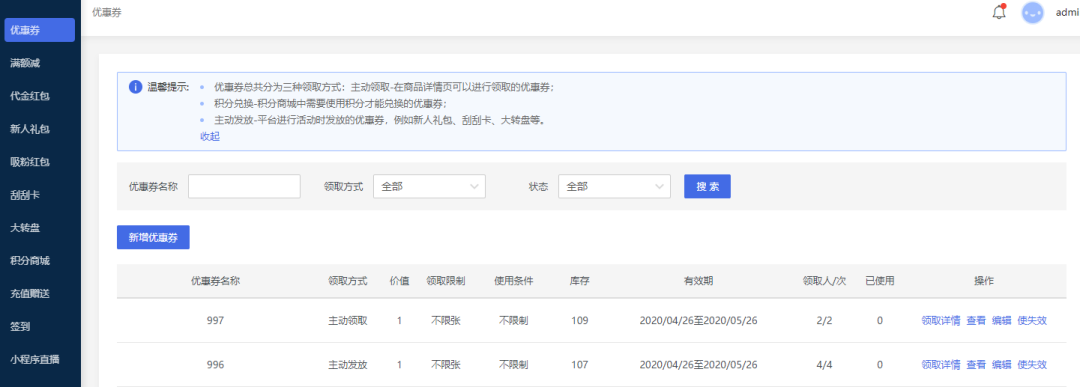Click 主动发放 cell in row 996
This screenshot has height=387, width=1080.
point(348,364)
